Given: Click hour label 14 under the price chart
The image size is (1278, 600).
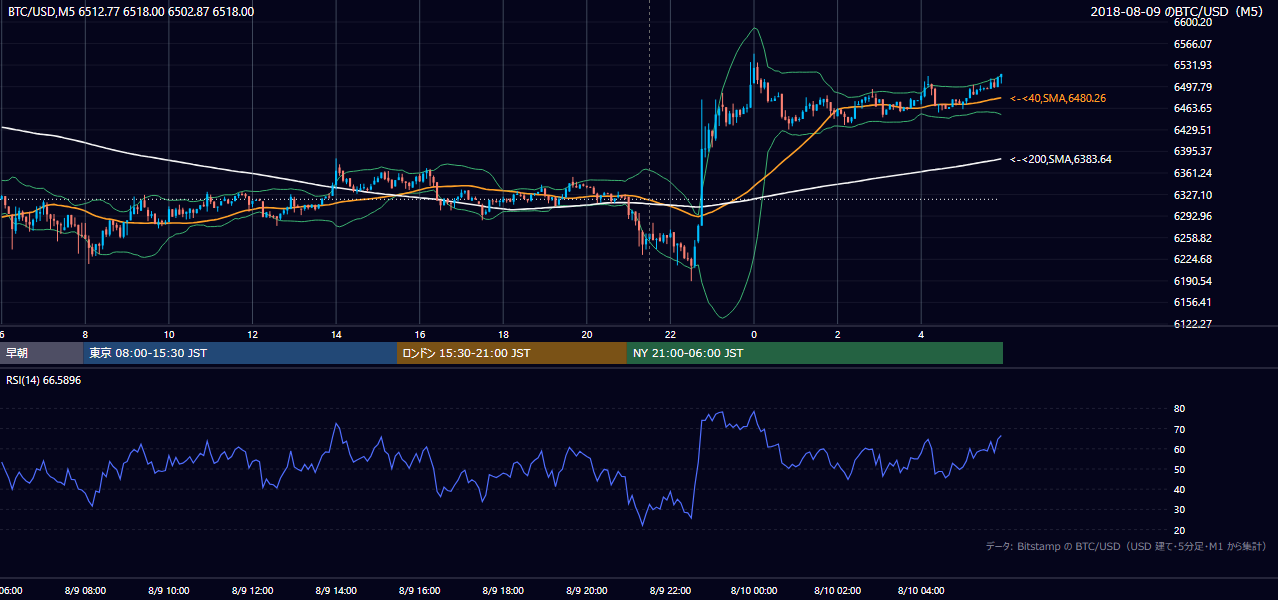Looking at the screenshot, I should [336, 334].
